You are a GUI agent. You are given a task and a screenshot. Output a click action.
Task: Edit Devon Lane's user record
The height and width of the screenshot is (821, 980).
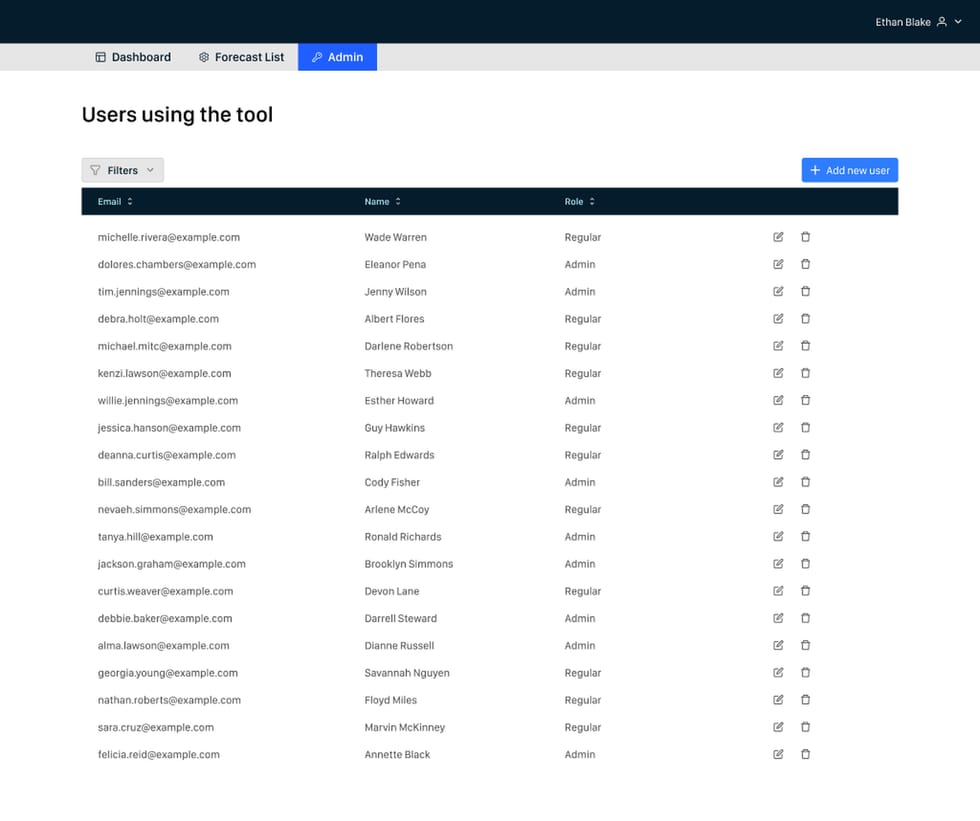pos(778,591)
